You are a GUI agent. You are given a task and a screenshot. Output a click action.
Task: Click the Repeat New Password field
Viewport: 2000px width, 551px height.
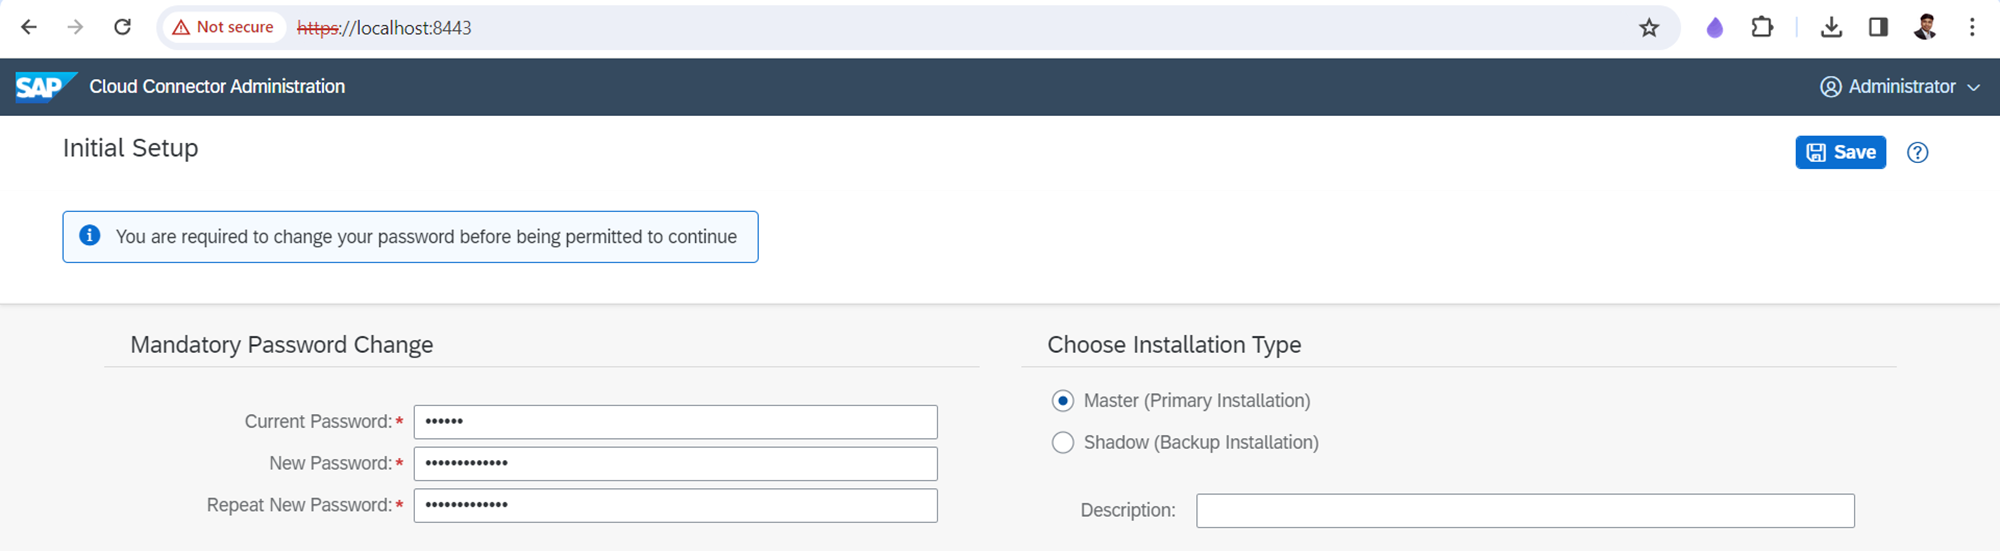coord(675,506)
